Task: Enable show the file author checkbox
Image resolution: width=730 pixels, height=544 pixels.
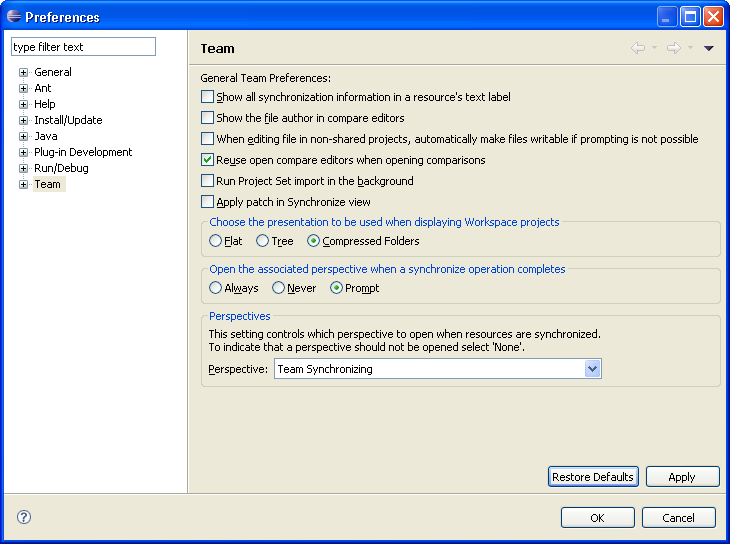Action: (x=207, y=117)
